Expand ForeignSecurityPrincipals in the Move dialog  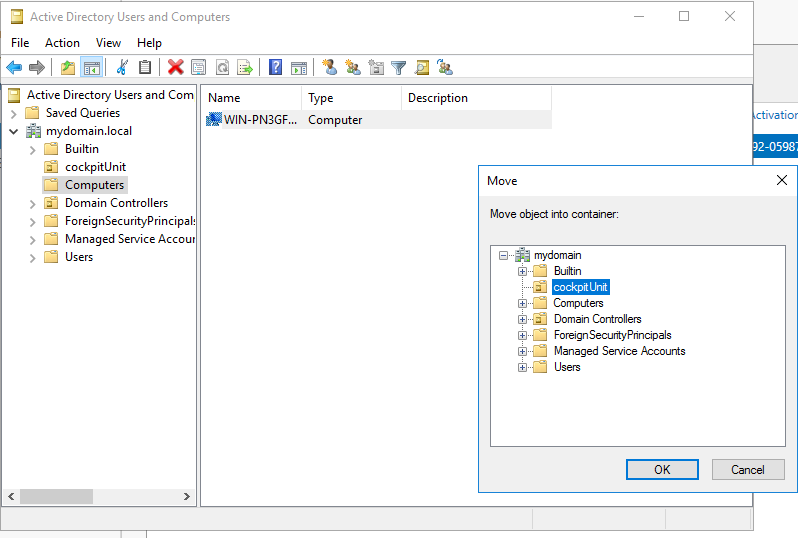click(522, 335)
